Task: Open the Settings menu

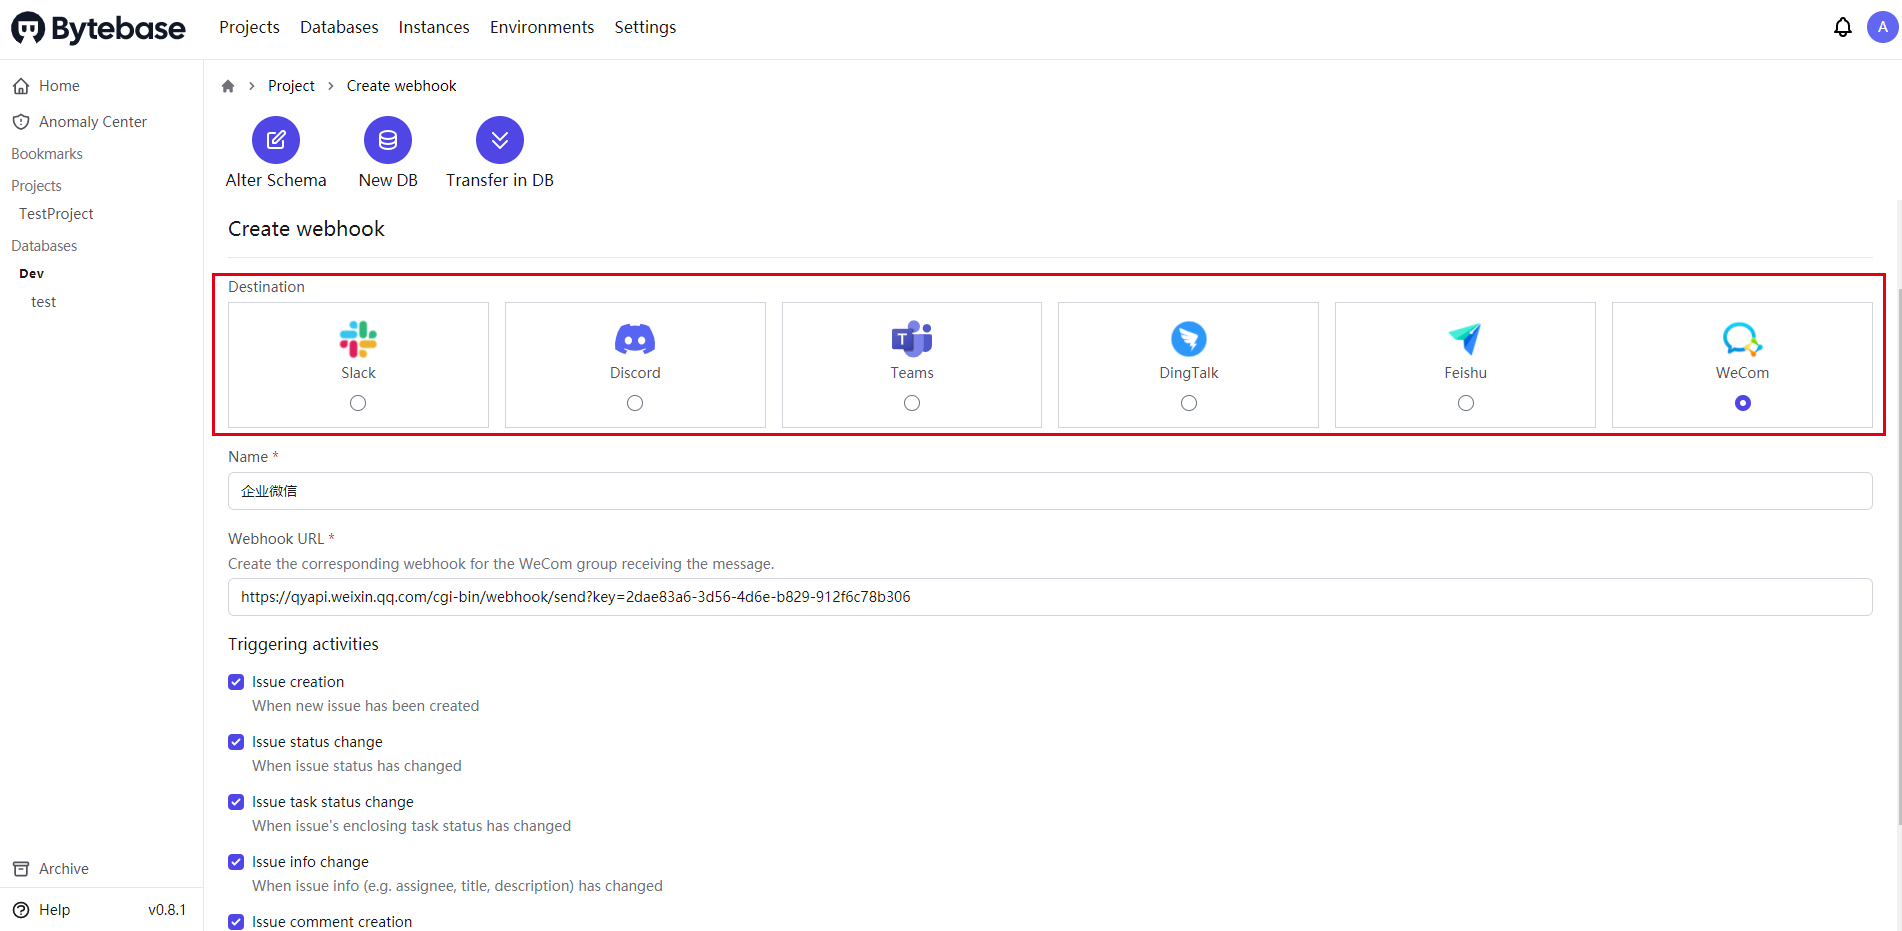Action: click(x=645, y=28)
